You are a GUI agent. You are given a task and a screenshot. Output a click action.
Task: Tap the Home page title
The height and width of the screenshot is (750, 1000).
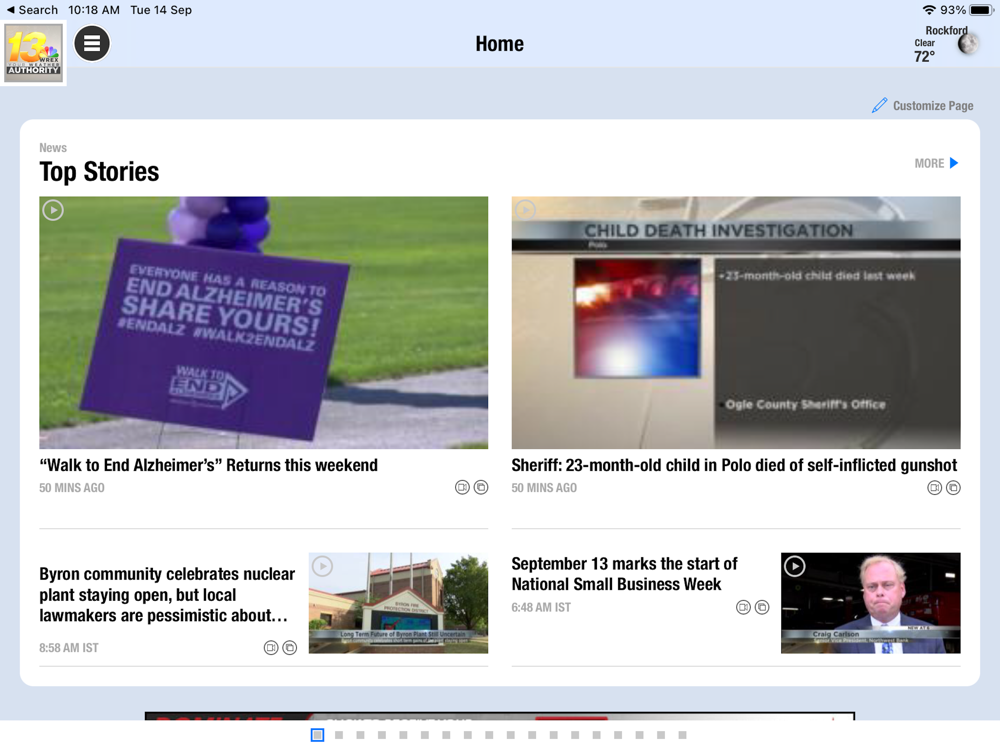(x=499, y=43)
